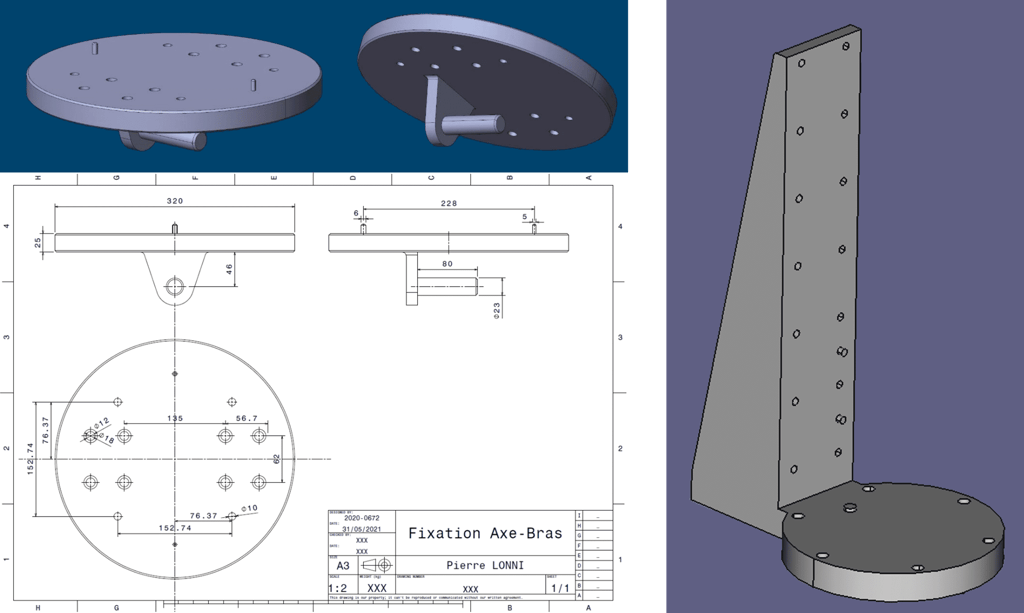The height and width of the screenshot is (613, 1024).
Task: Select the "46" height dimension
Action: click(230, 269)
